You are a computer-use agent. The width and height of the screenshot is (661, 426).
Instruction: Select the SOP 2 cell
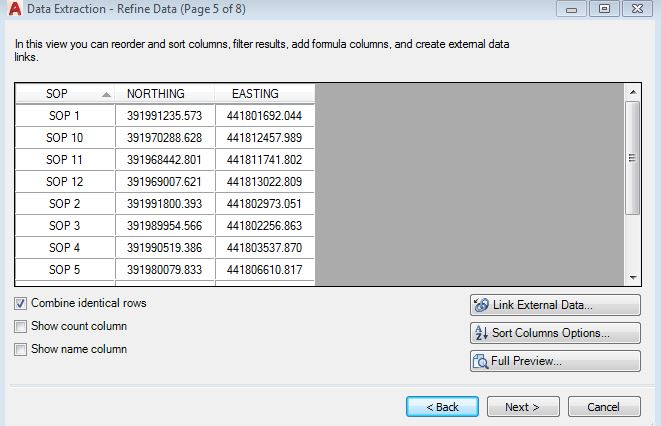[x=65, y=204]
